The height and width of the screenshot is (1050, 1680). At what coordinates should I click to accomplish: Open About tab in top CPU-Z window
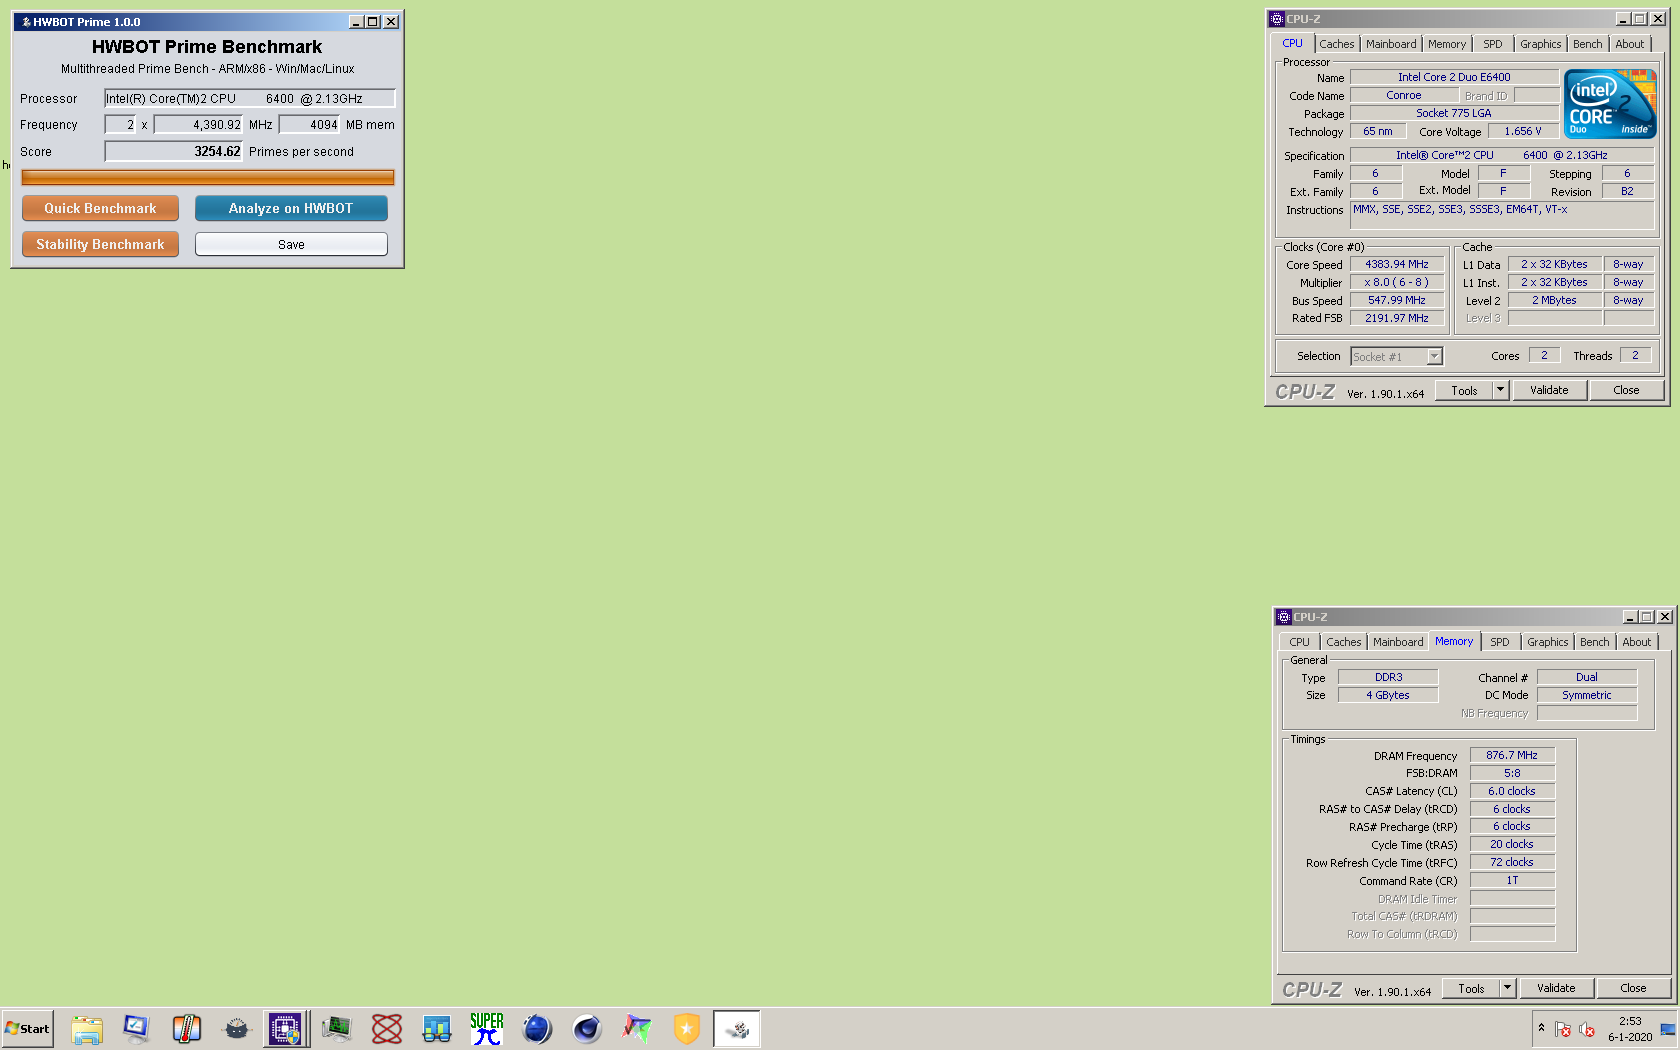pyautogui.click(x=1630, y=44)
